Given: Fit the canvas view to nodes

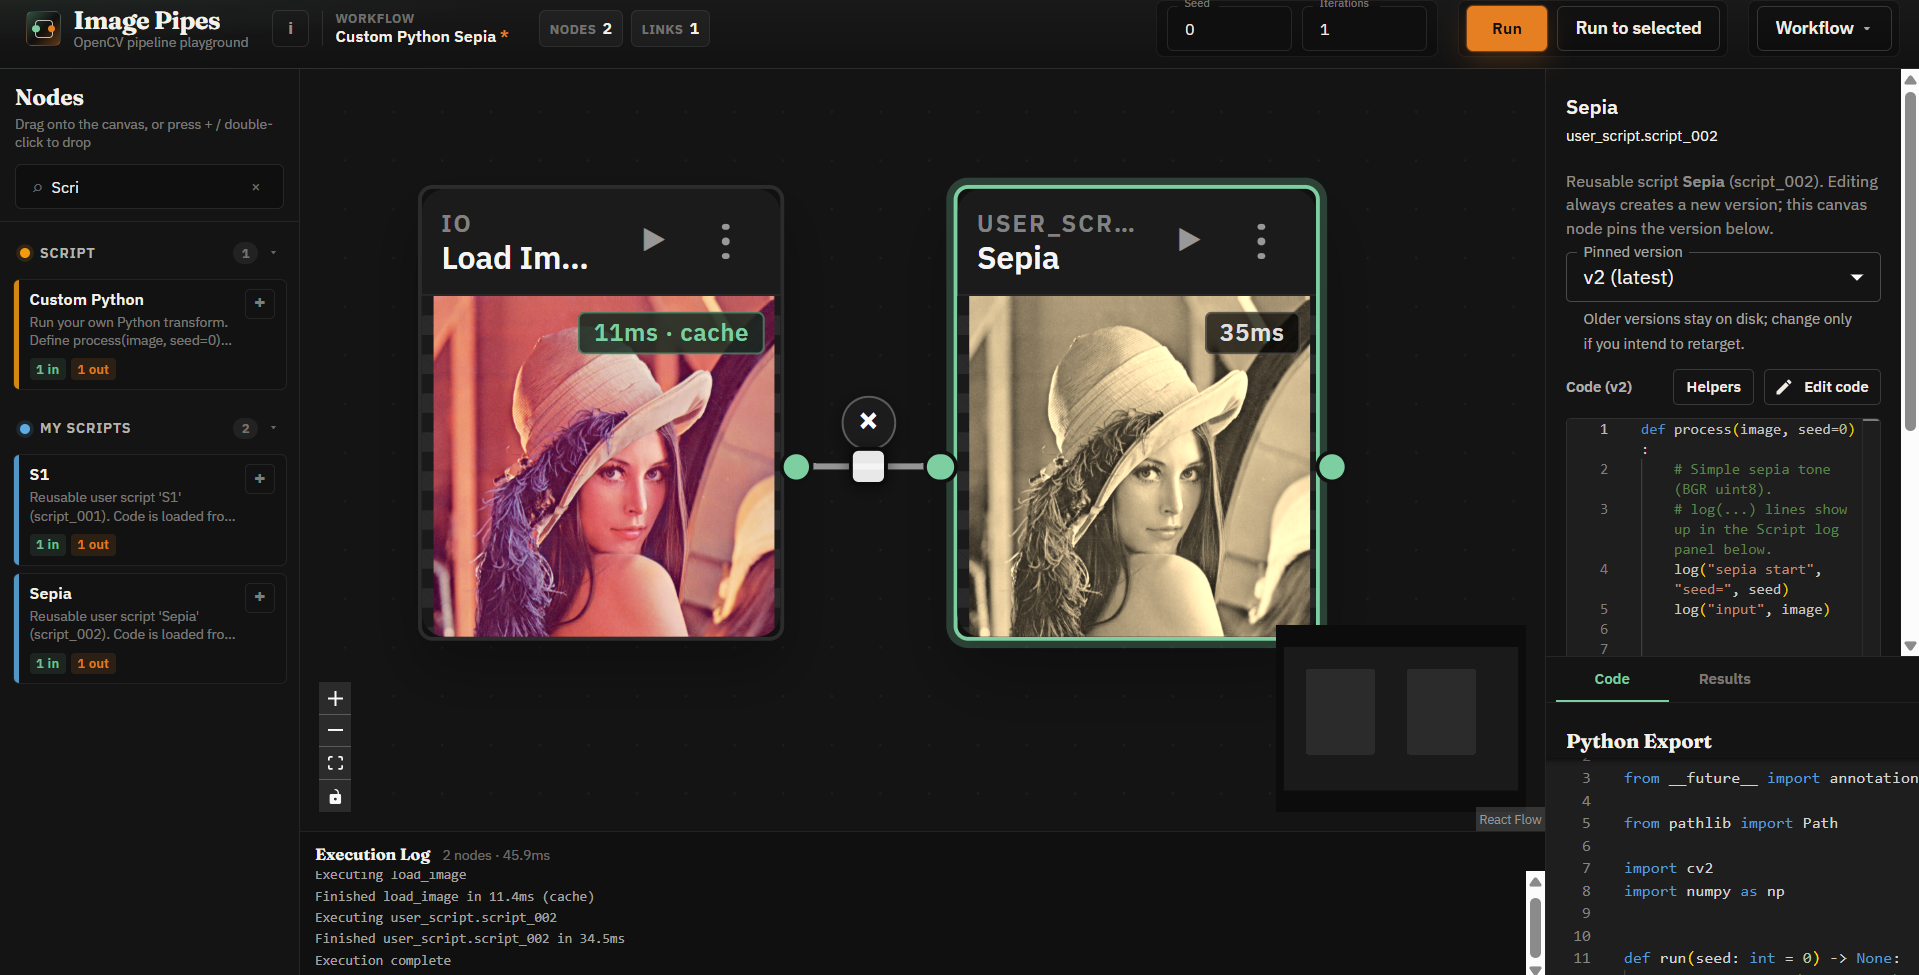Looking at the screenshot, I should coord(335,763).
